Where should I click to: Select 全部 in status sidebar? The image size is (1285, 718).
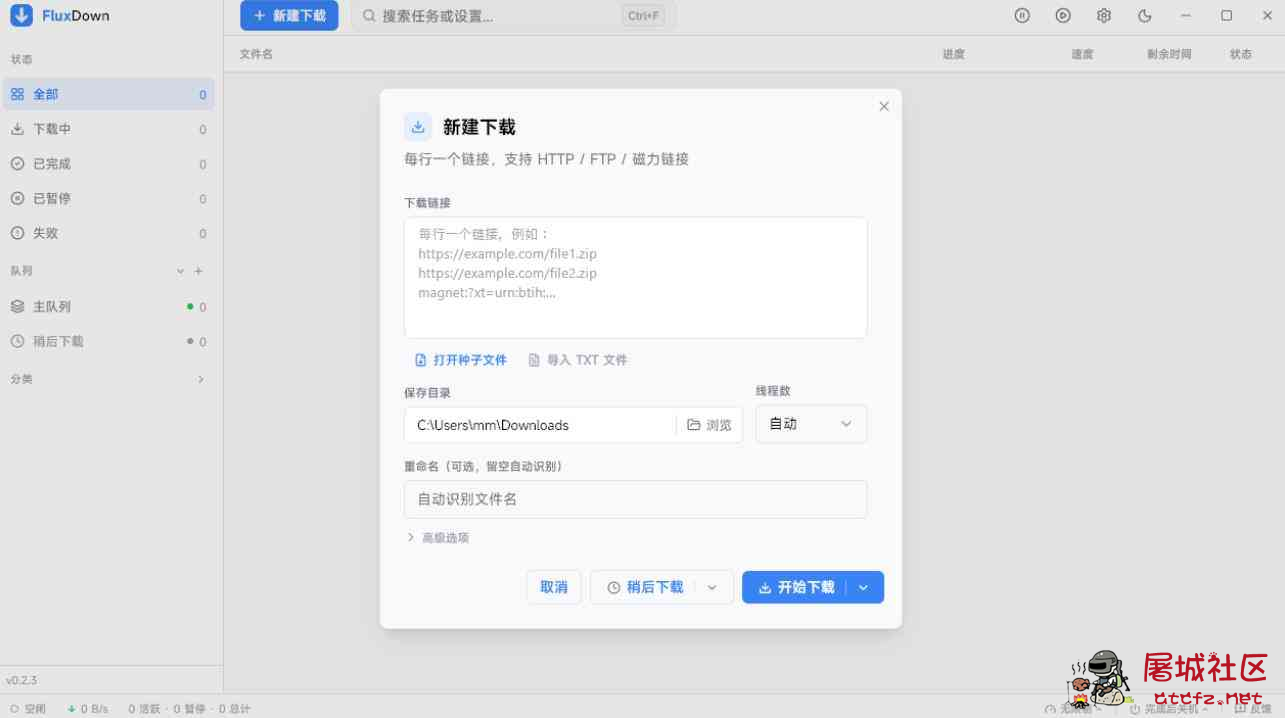pyautogui.click(x=108, y=94)
